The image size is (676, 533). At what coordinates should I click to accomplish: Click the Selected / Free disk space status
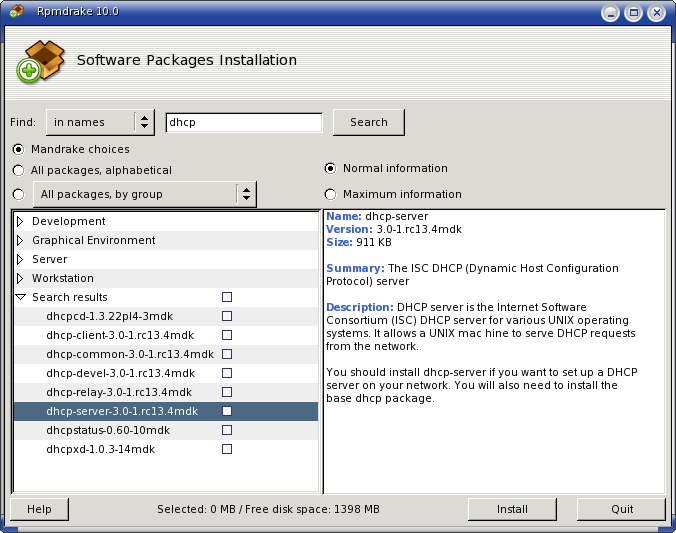[x=268, y=509]
